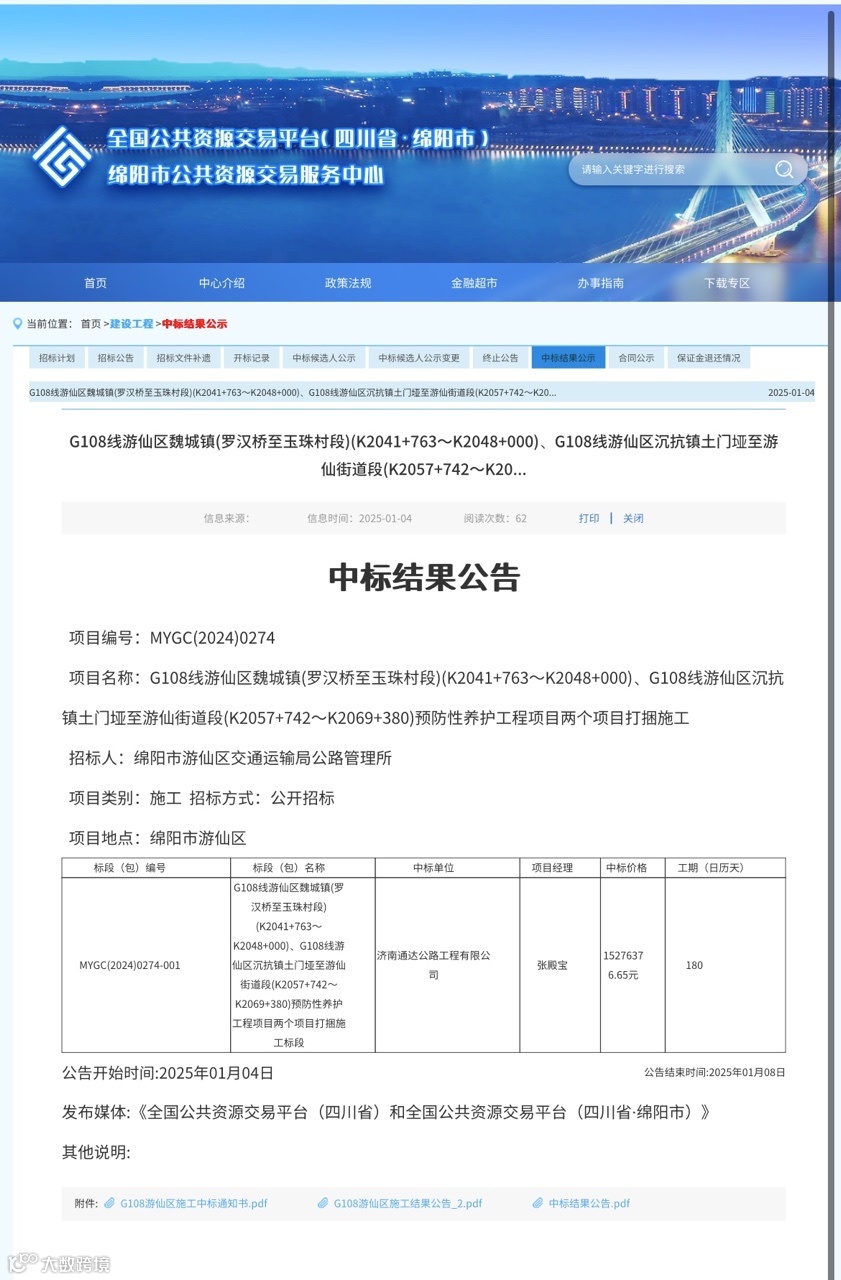Click 项目编号：MYGC(2024)0274 line
The image size is (841, 1280).
click(172, 638)
